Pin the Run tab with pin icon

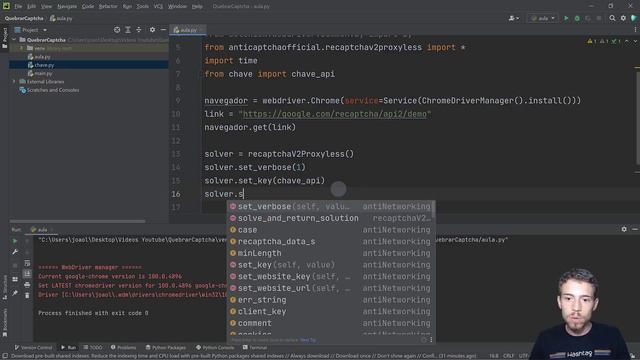pyautogui.click(x=15, y=293)
